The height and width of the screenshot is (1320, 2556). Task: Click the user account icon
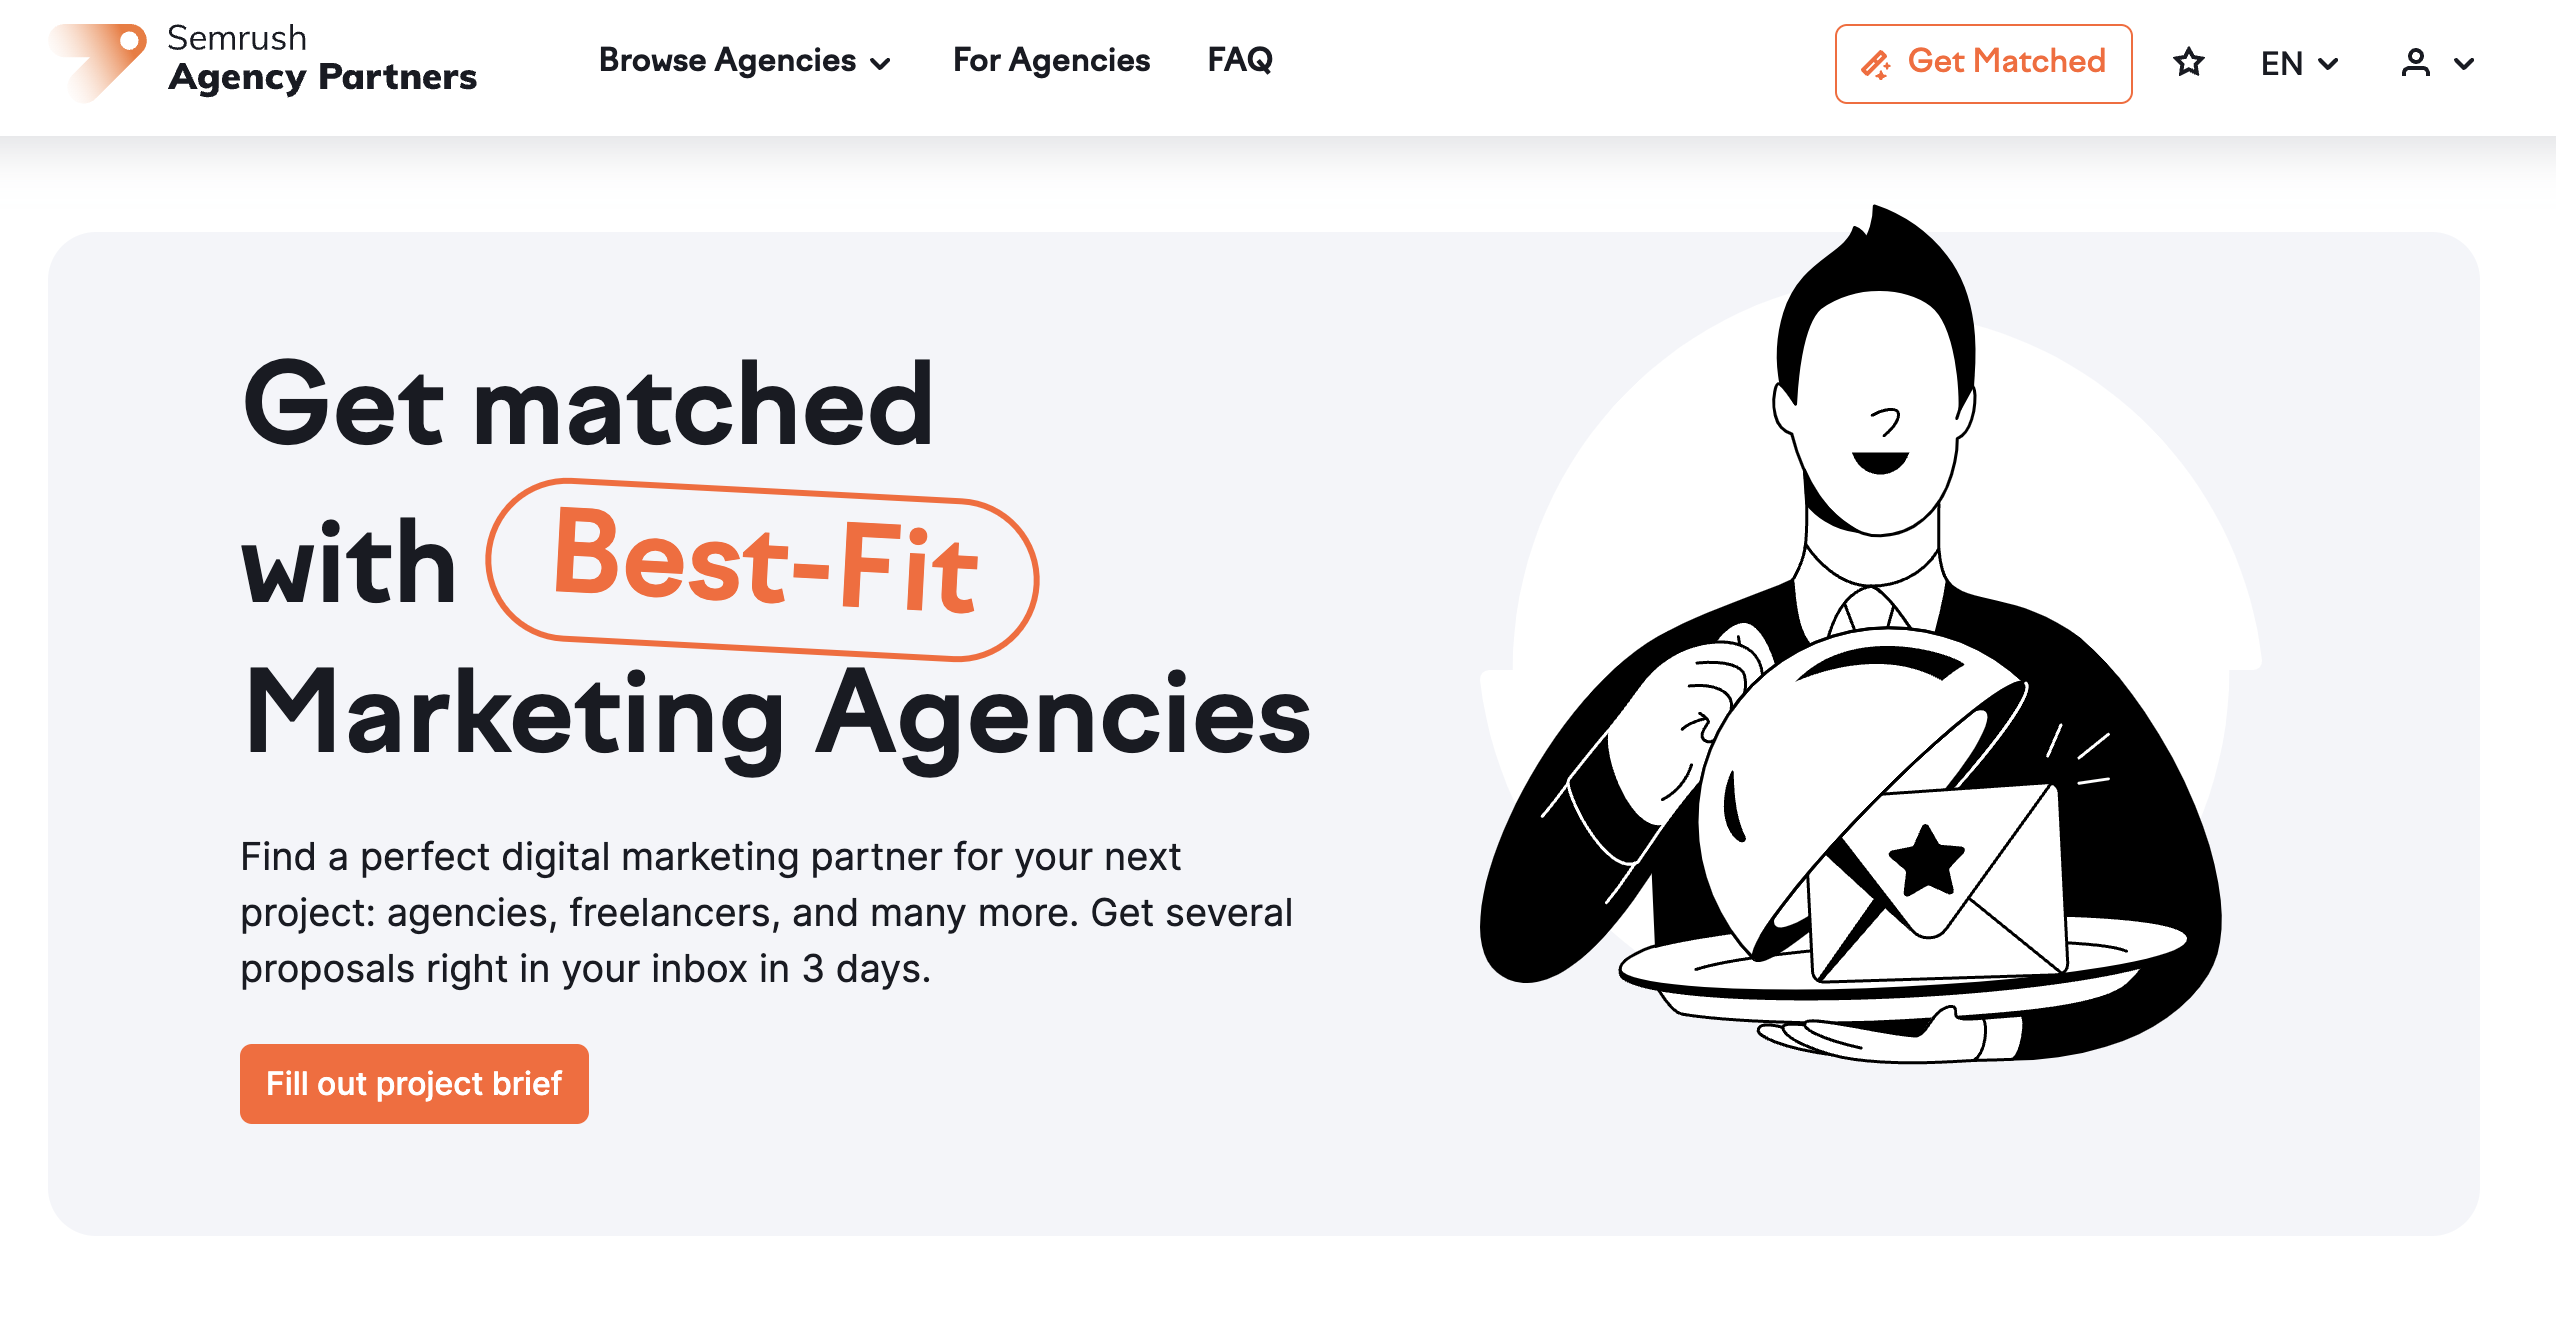[2415, 62]
